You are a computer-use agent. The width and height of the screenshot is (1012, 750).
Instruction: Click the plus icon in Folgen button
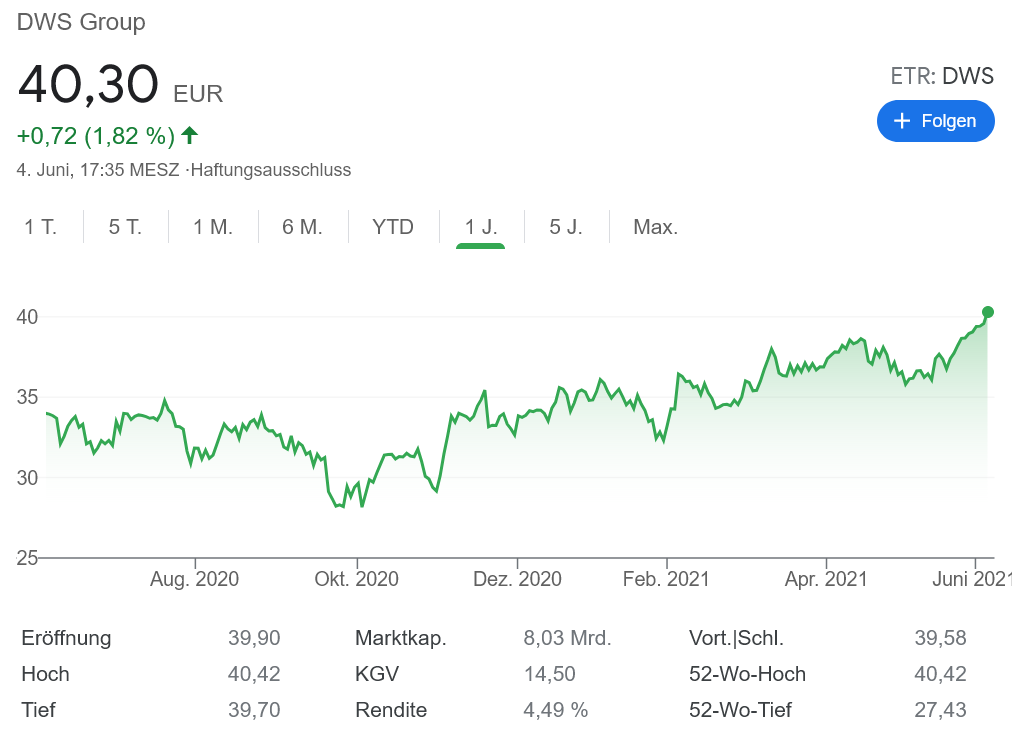902,121
